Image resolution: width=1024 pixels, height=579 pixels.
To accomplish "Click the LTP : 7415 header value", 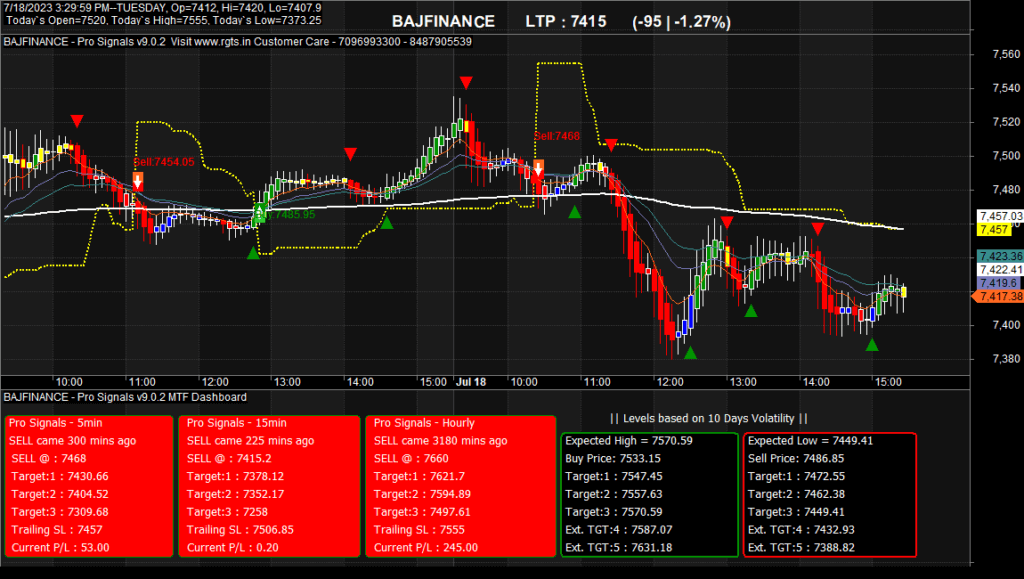I will tap(566, 22).
